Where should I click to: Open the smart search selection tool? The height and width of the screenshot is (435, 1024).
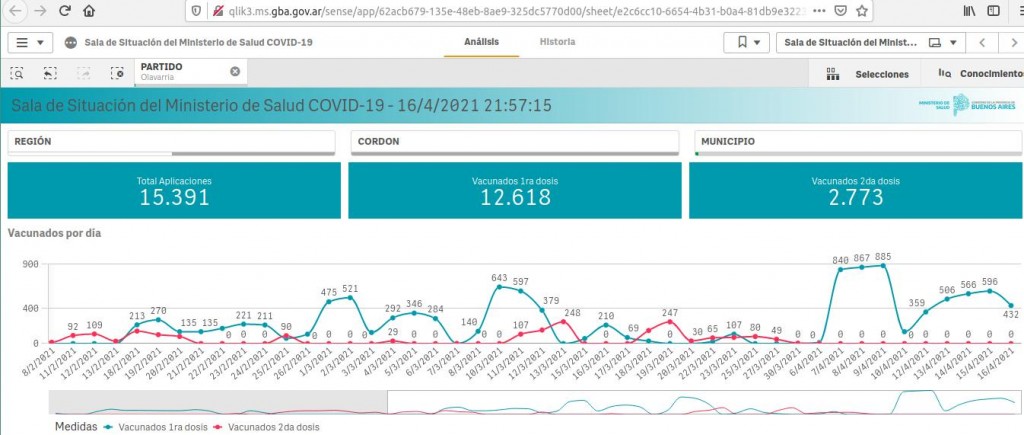click(x=17, y=73)
